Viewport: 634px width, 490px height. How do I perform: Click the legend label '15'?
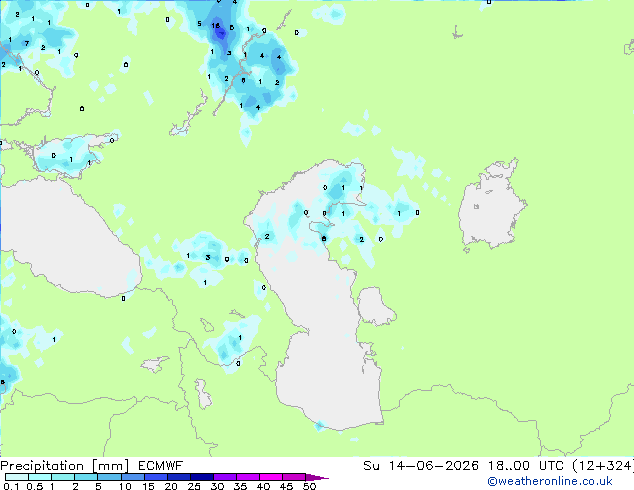click(x=148, y=486)
